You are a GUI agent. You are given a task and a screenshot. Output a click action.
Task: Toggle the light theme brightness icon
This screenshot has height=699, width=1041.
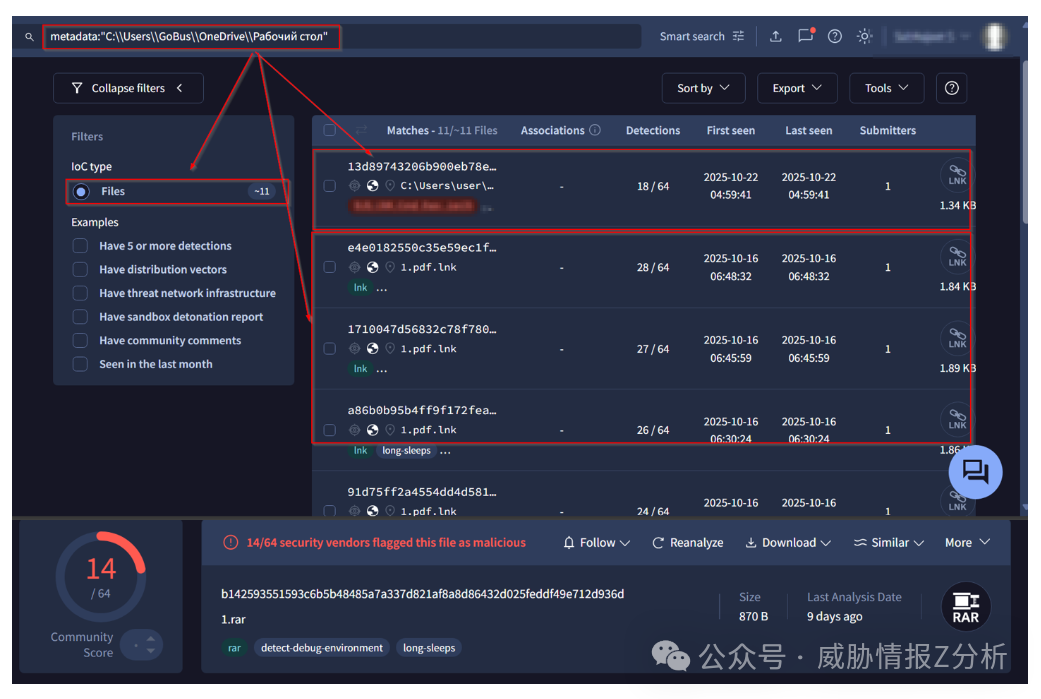point(864,36)
